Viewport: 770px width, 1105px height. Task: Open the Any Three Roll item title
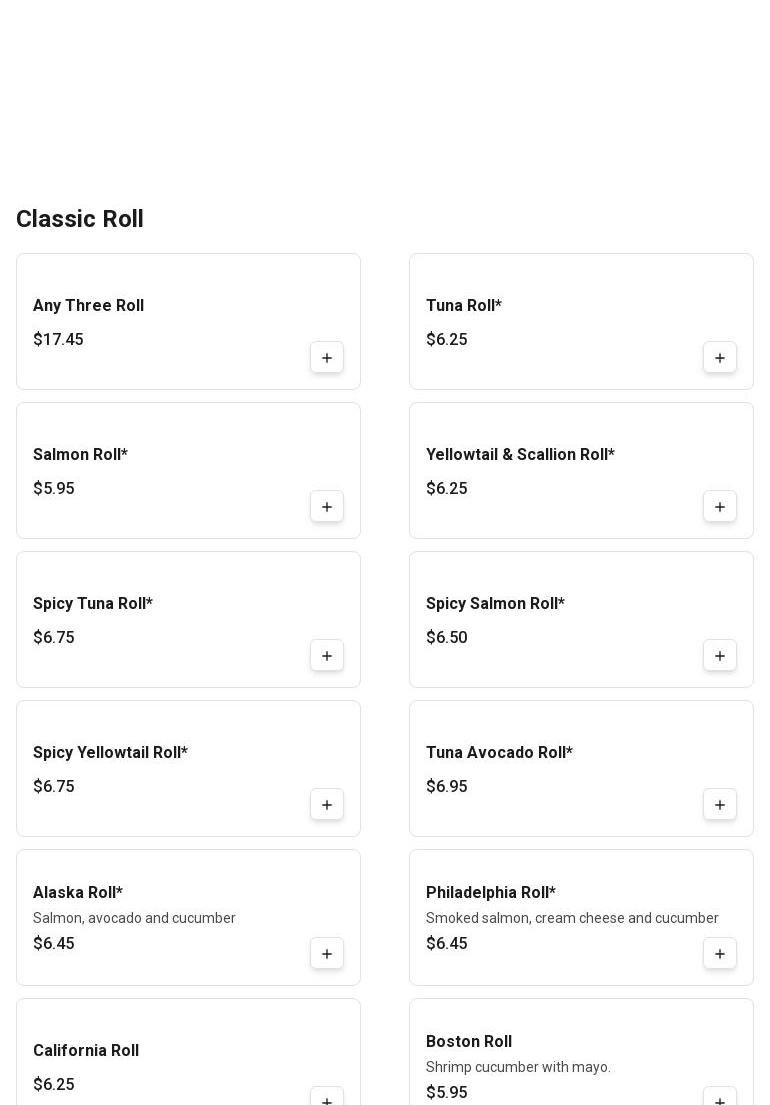pyautogui.click(x=88, y=306)
